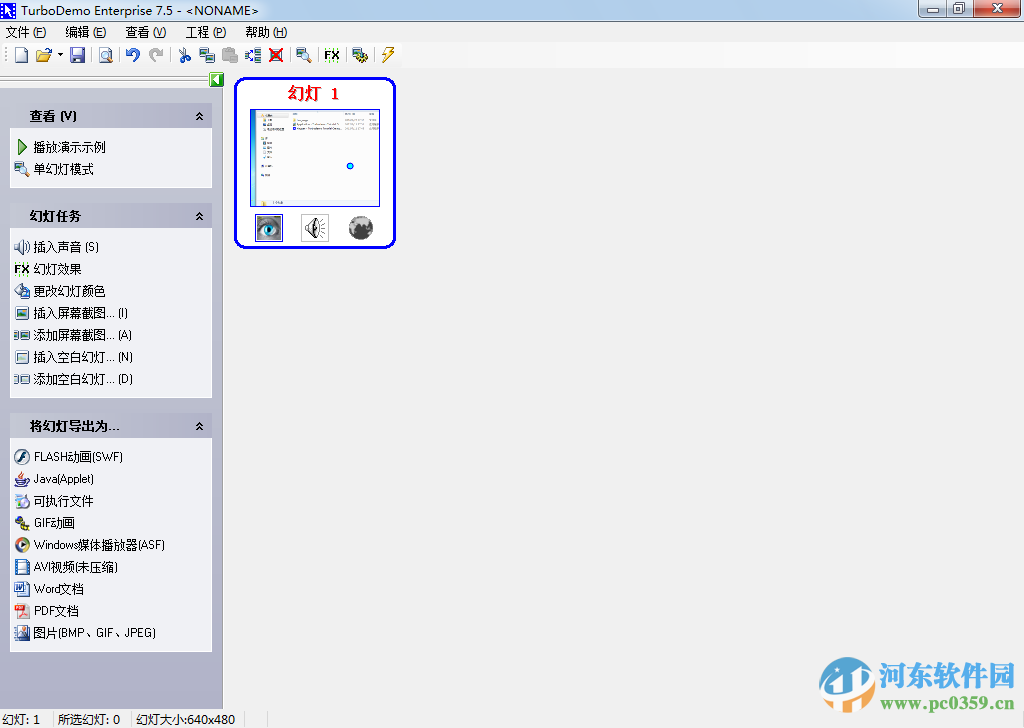Collapse the 幻灯任务 panel section
This screenshot has height=728, width=1024.
[x=199, y=216]
